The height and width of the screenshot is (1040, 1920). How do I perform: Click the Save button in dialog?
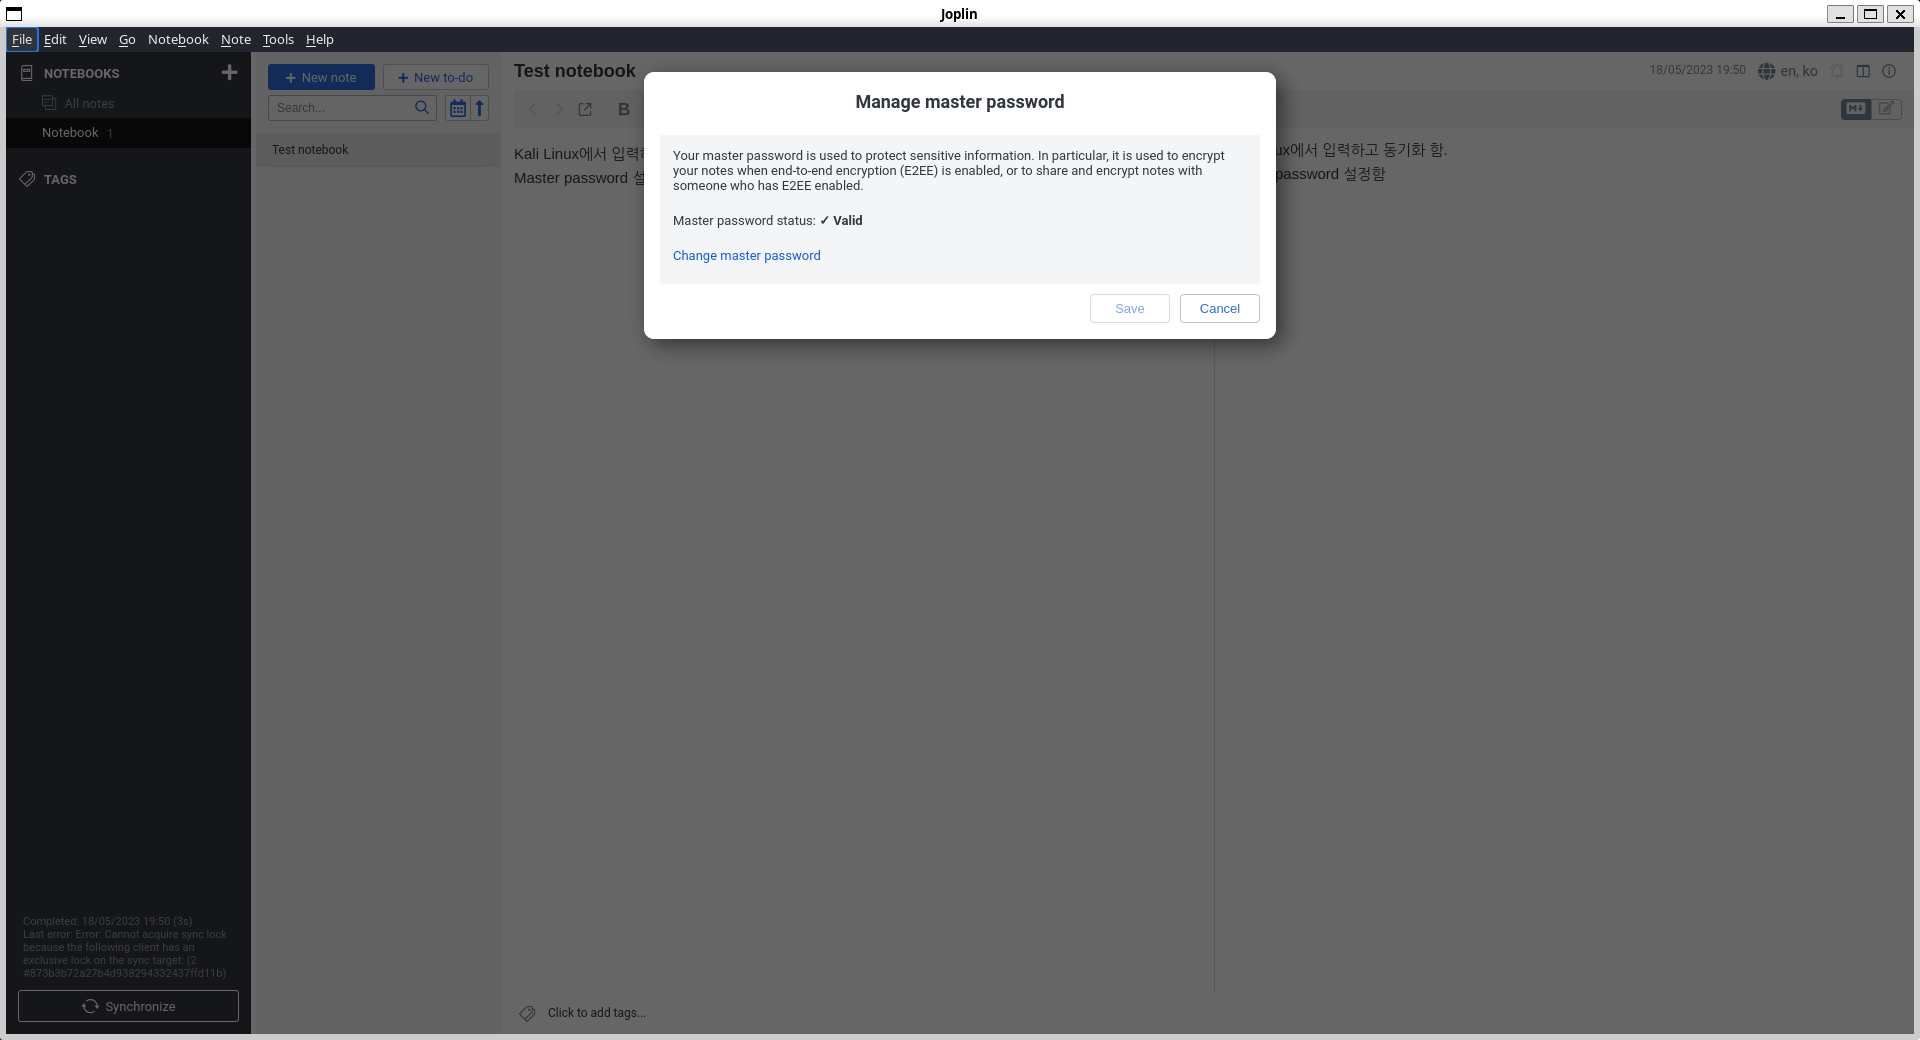tap(1130, 309)
